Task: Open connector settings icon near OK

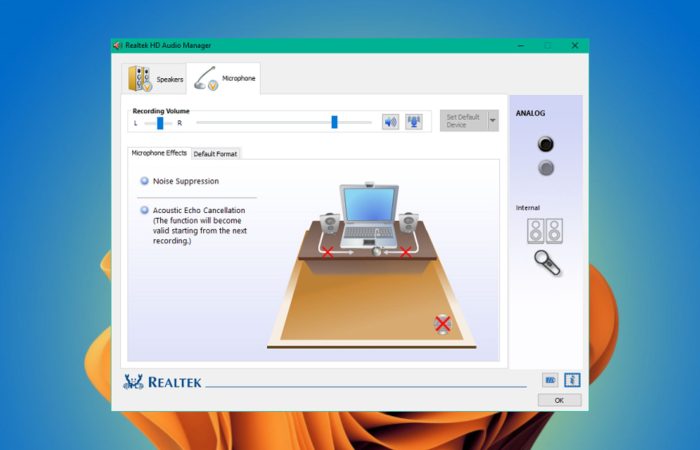Action: pos(550,380)
